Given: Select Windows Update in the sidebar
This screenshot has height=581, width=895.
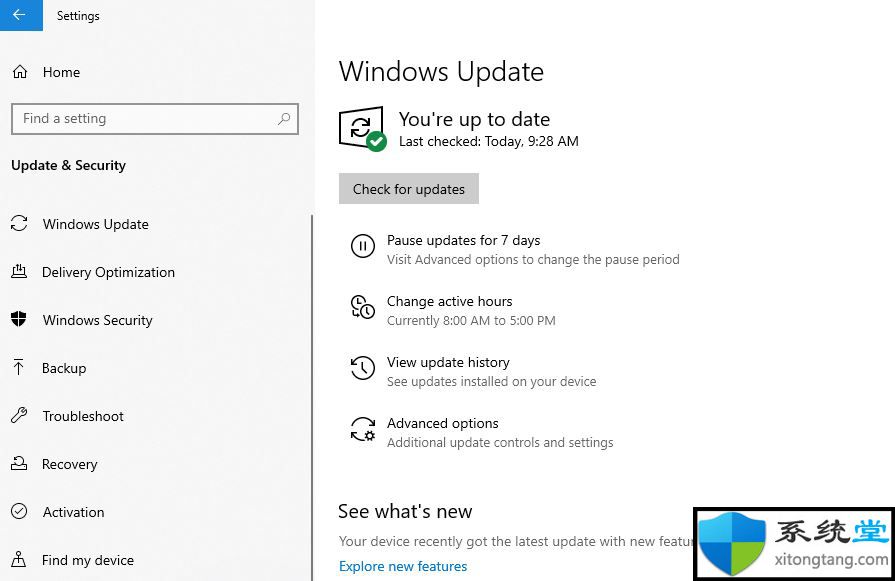Looking at the screenshot, I should pos(95,224).
